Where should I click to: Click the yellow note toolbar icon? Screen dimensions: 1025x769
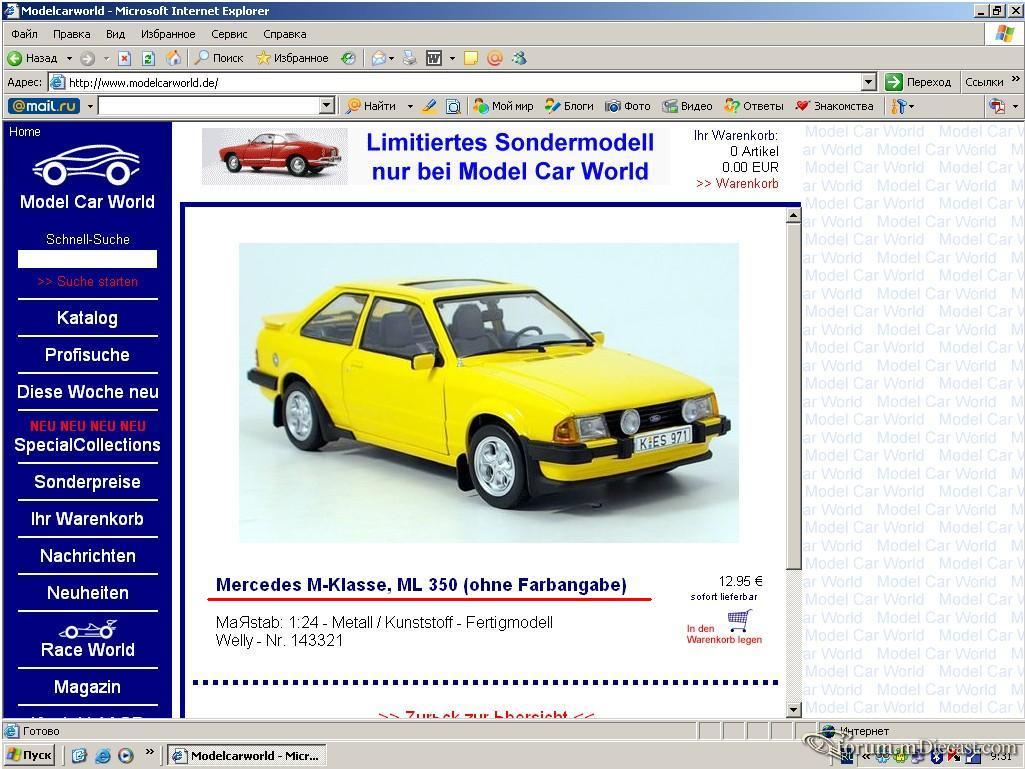point(471,59)
